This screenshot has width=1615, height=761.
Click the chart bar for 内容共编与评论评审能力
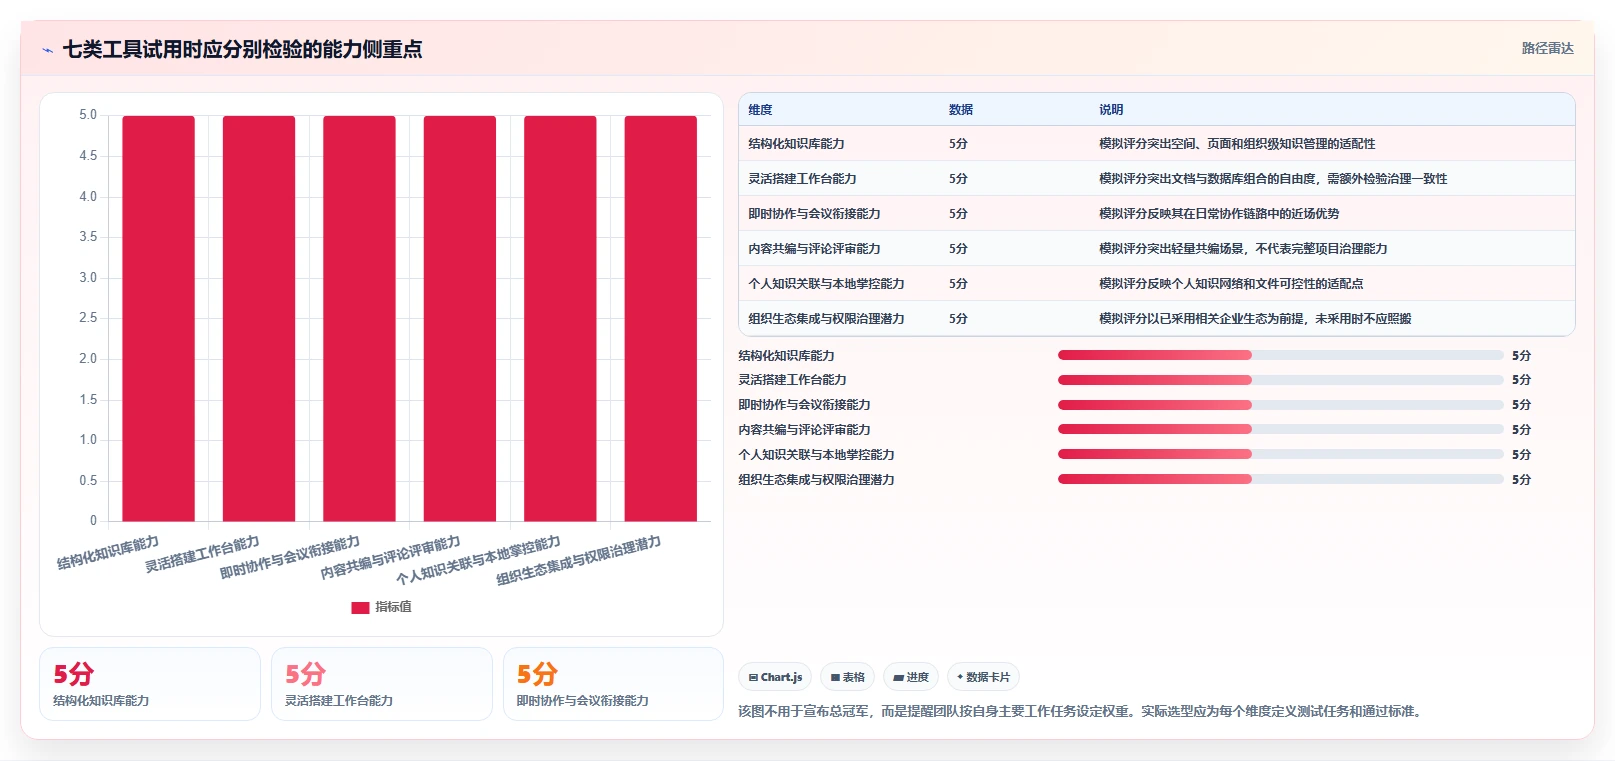460,318
